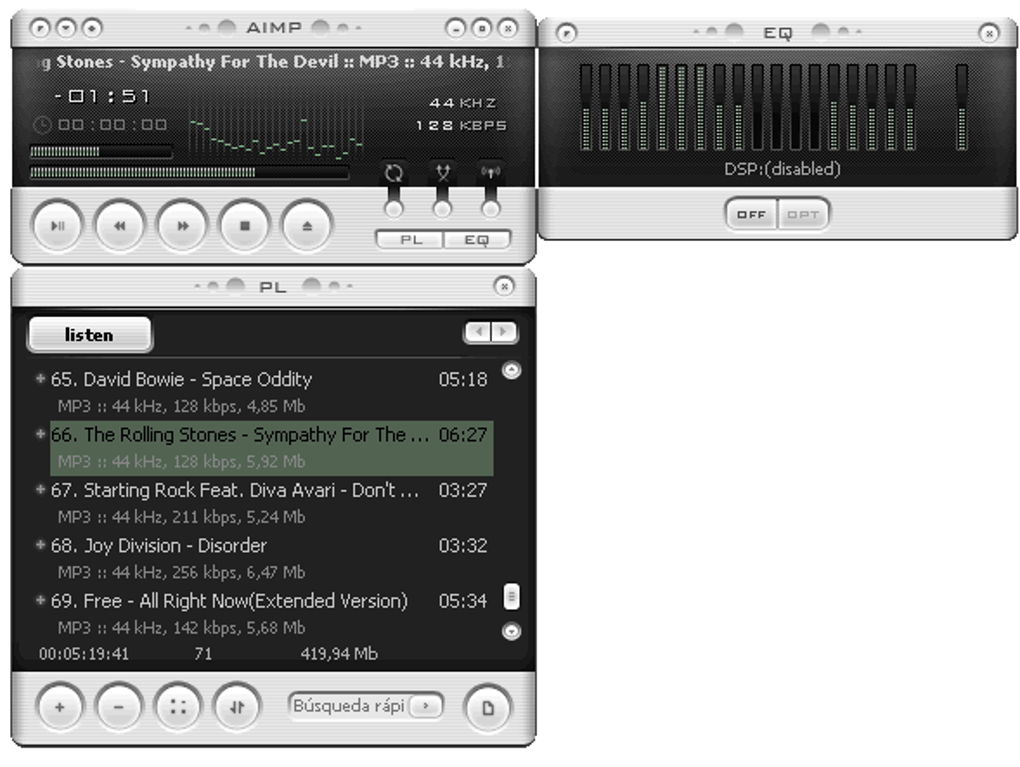Image resolution: width=1020 pixels, height=767 pixels.
Task: Minimize the AIMP player window
Action: tap(455, 29)
